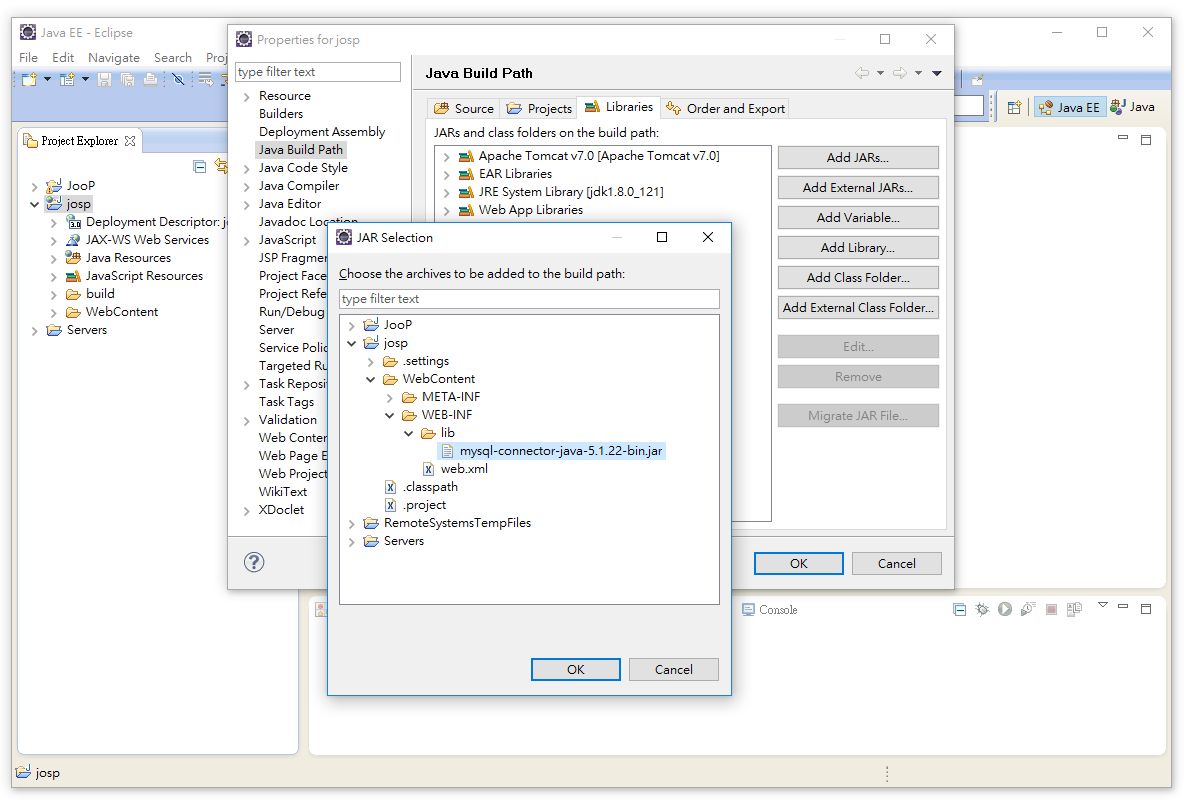Click the bug-shaped icon in Console toolbar
1194x802 pixels.
click(x=982, y=610)
